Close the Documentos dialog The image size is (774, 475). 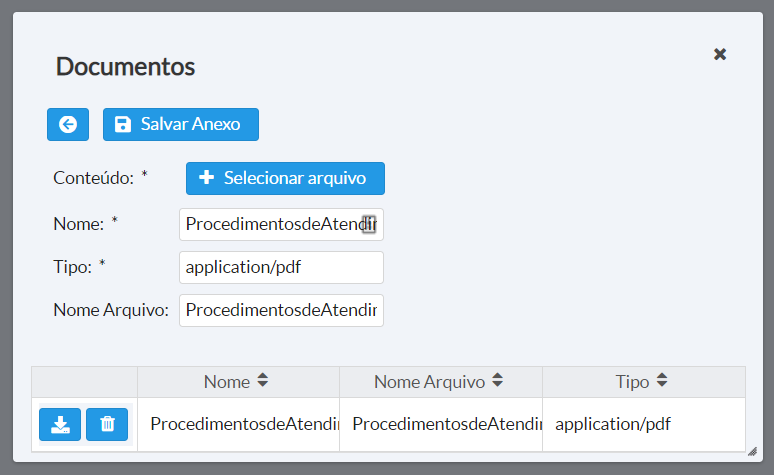pyautogui.click(x=720, y=54)
